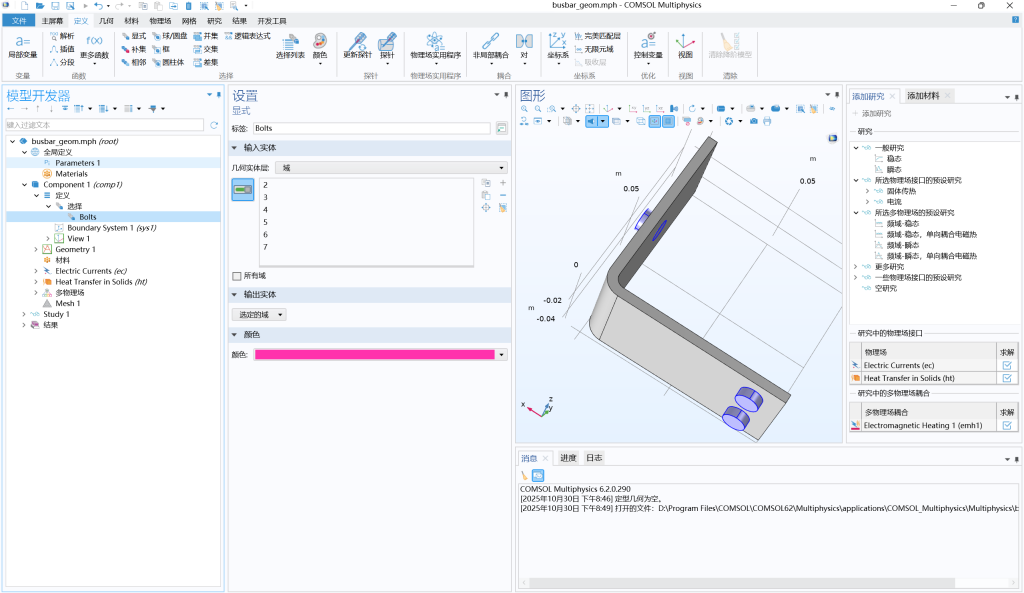Uncheck solve box for Electromagnetic Heating 1
This screenshot has width=1024, height=593.
pyautogui.click(x=1006, y=425)
